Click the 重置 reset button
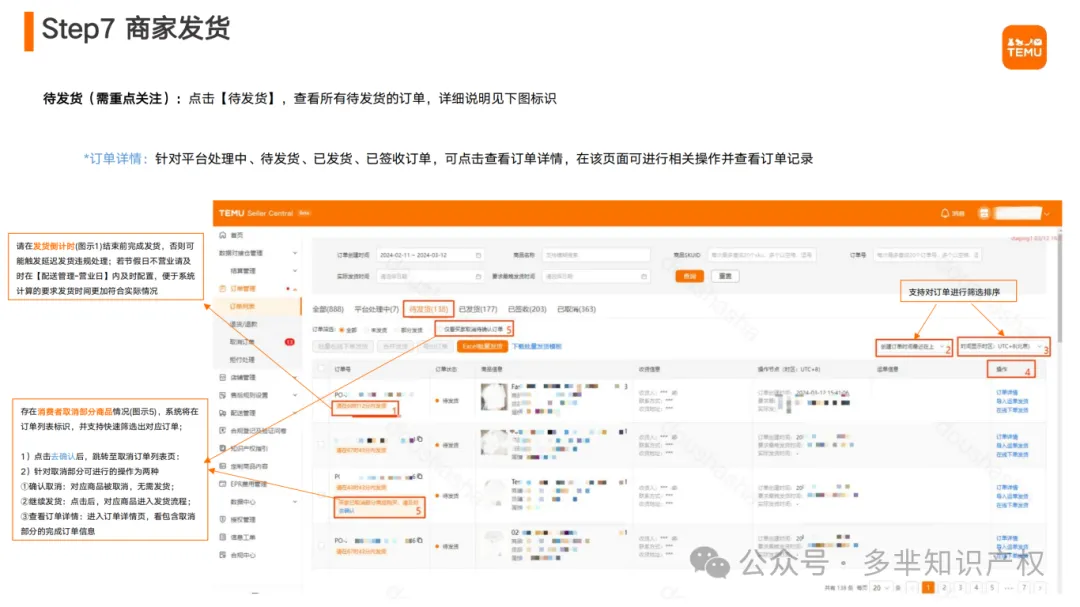The width and height of the screenshot is (1080, 607). (725, 276)
